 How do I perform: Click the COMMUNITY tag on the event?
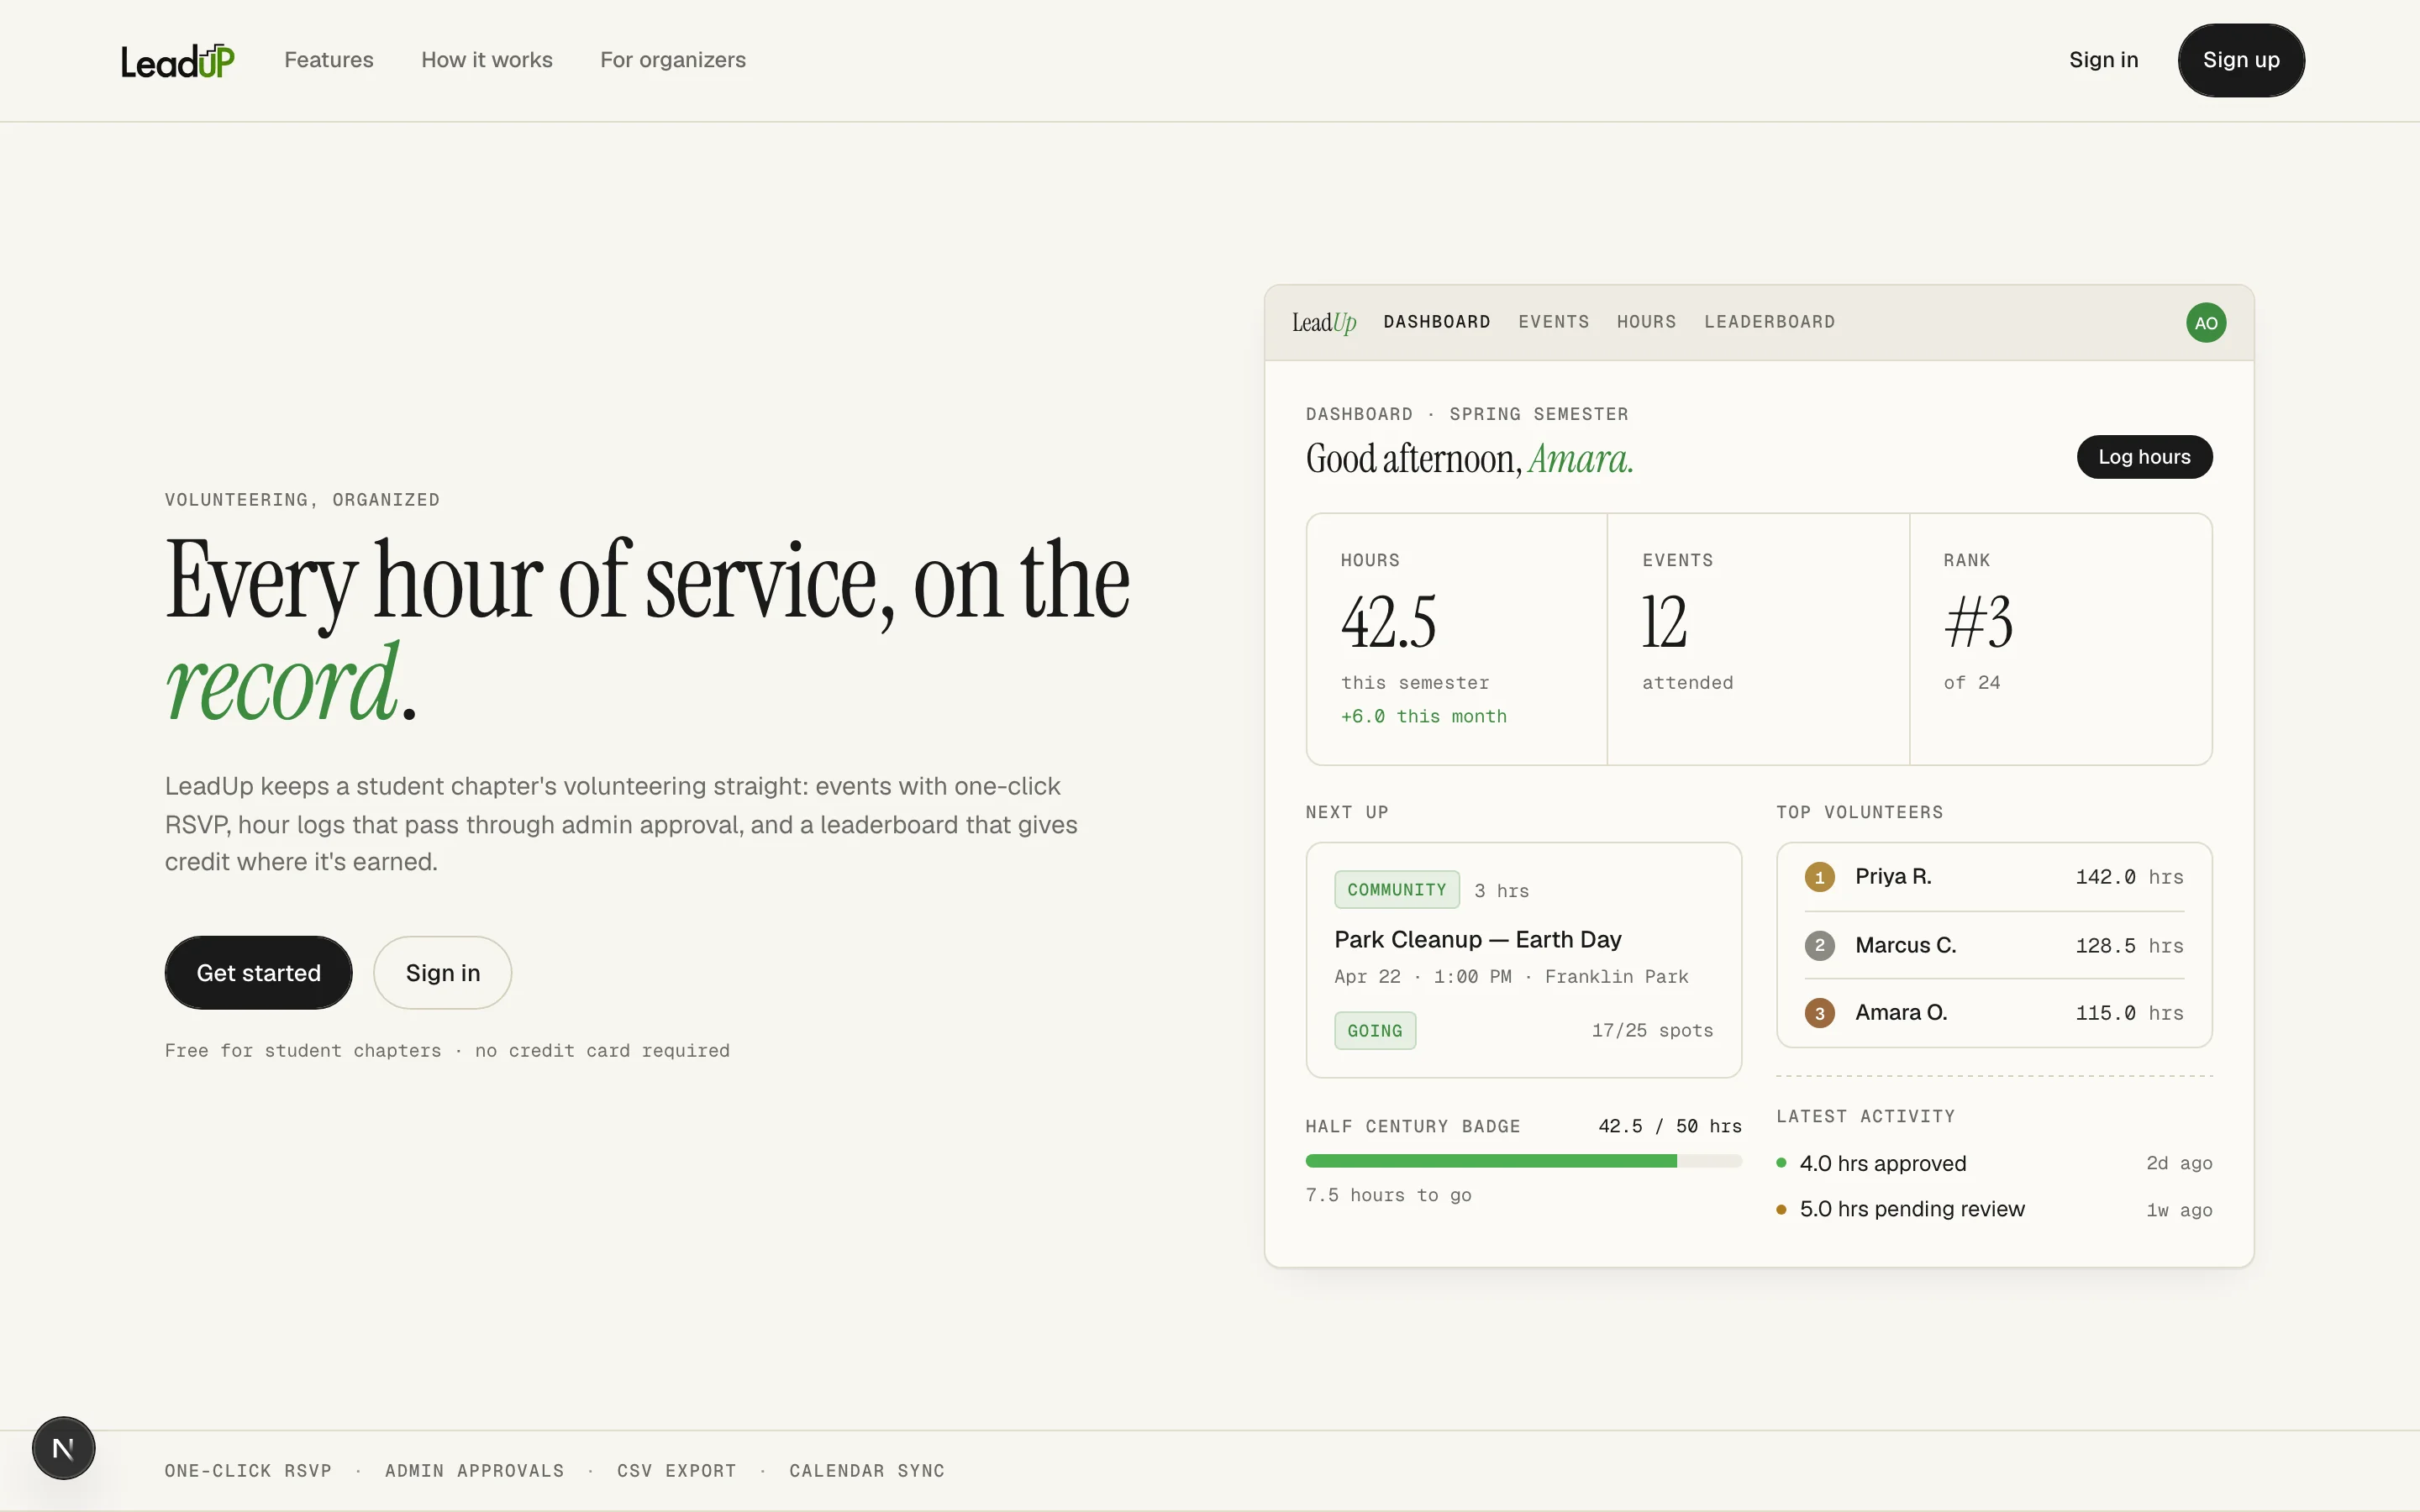pos(1397,890)
